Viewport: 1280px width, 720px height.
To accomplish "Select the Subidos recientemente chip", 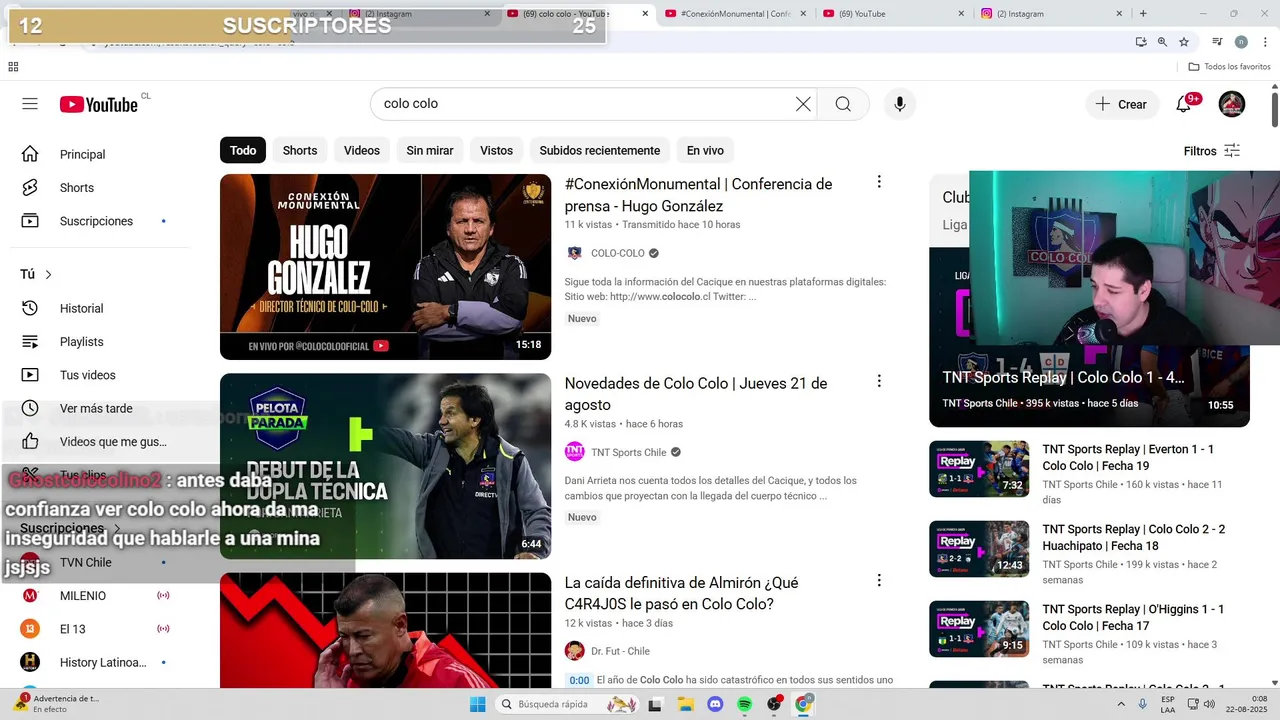I will (600, 150).
